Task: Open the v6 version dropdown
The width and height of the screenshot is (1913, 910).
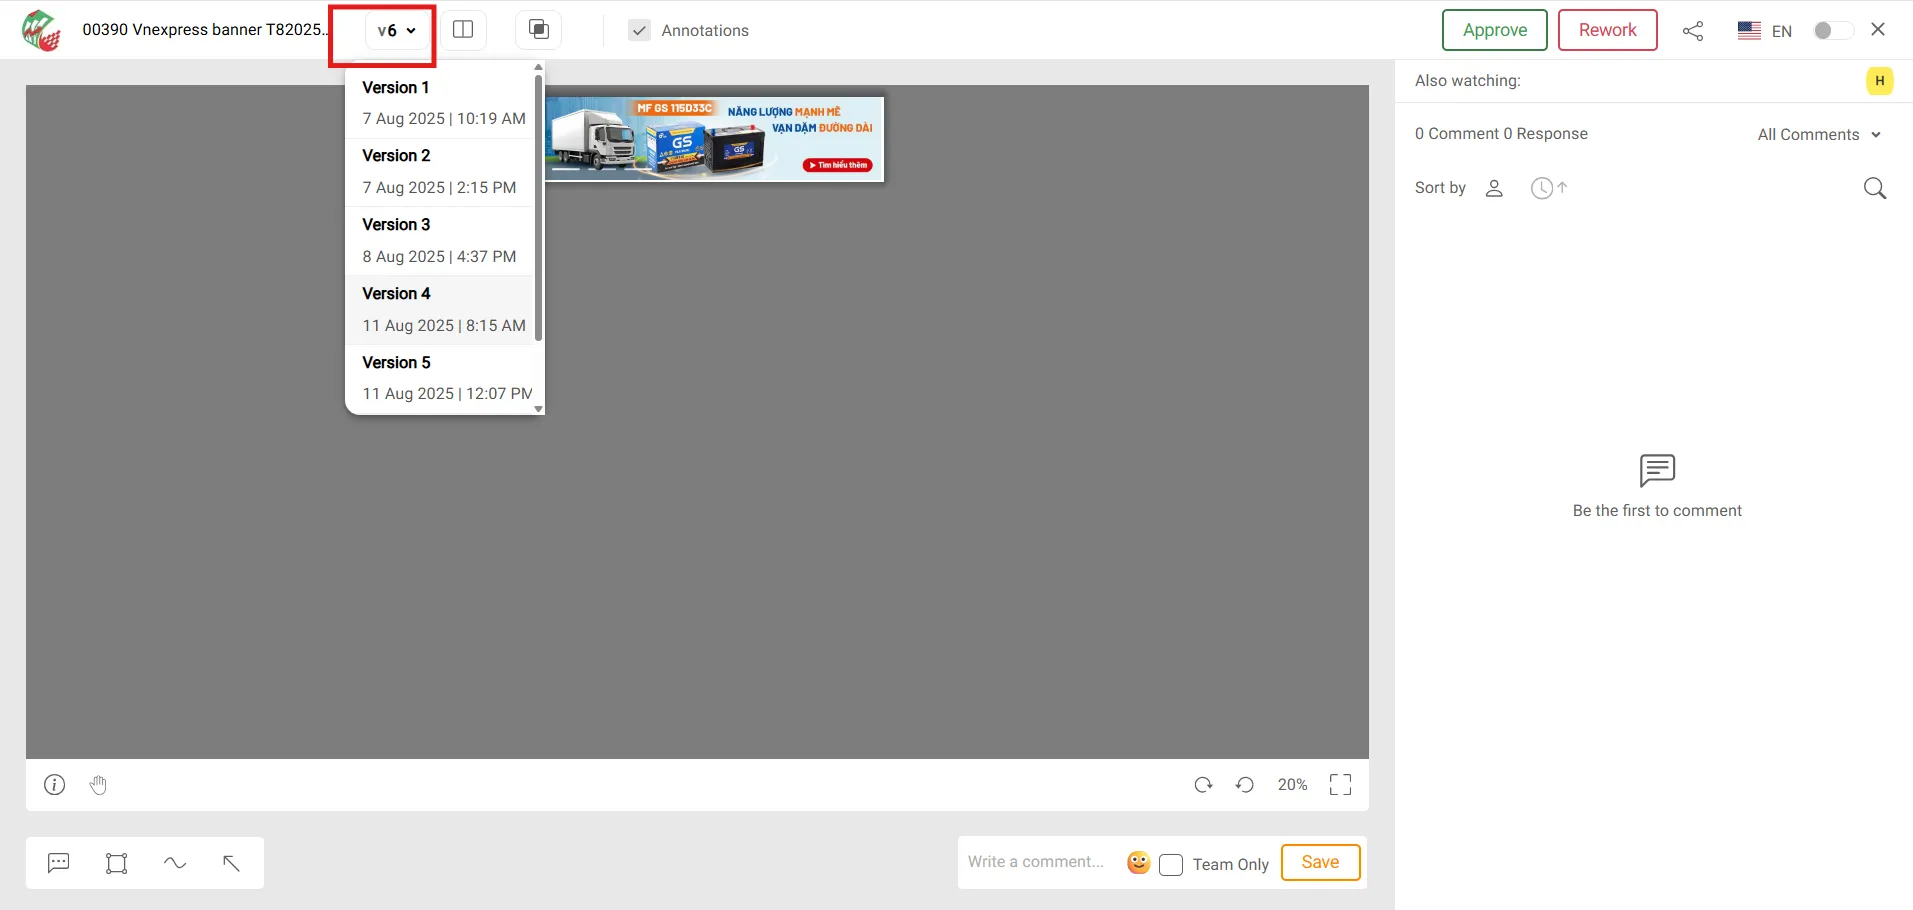Action: 396,31
